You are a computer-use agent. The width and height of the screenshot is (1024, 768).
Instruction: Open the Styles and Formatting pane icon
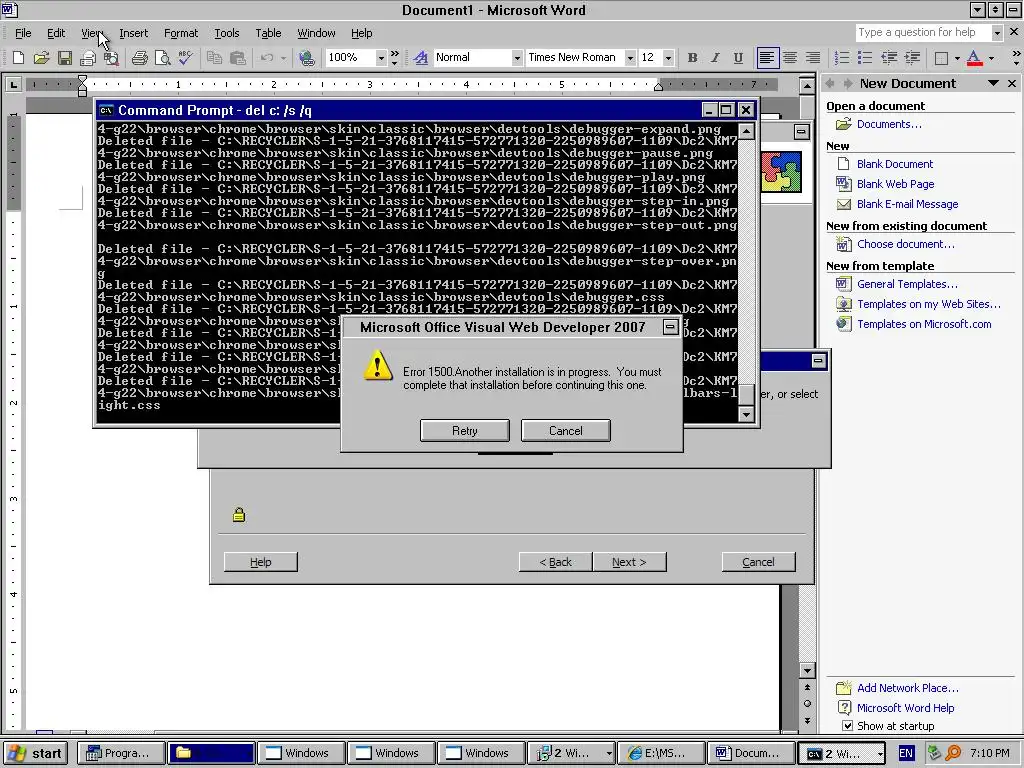421,57
